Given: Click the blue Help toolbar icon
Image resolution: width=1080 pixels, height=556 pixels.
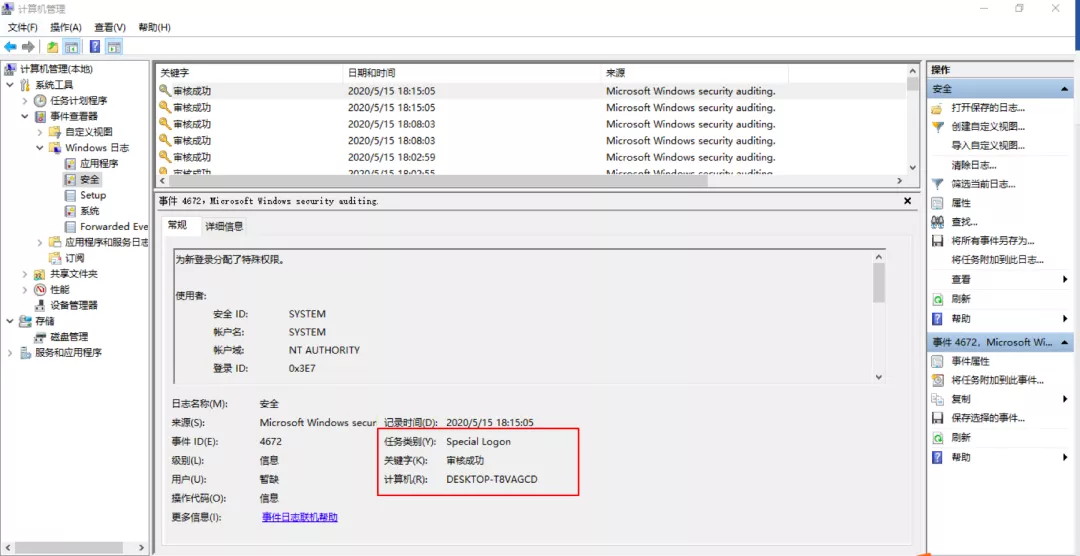Looking at the screenshot, I should click(95, 47).
